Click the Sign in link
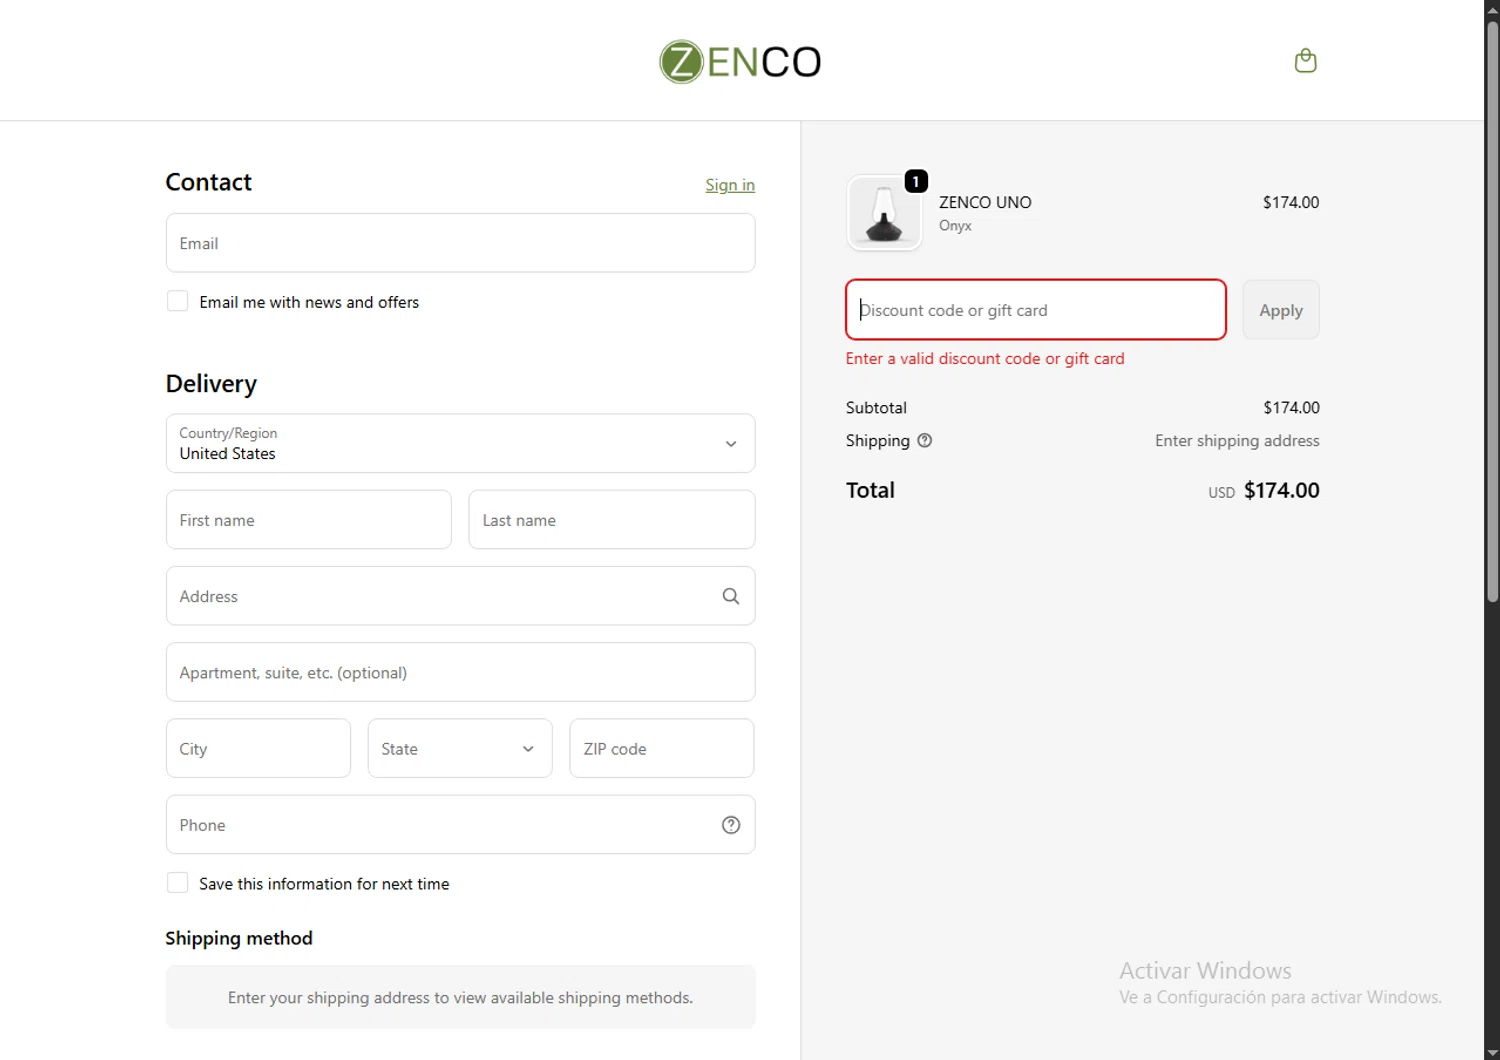Viewport: 1500px width, 1060px height. (730, 185)
